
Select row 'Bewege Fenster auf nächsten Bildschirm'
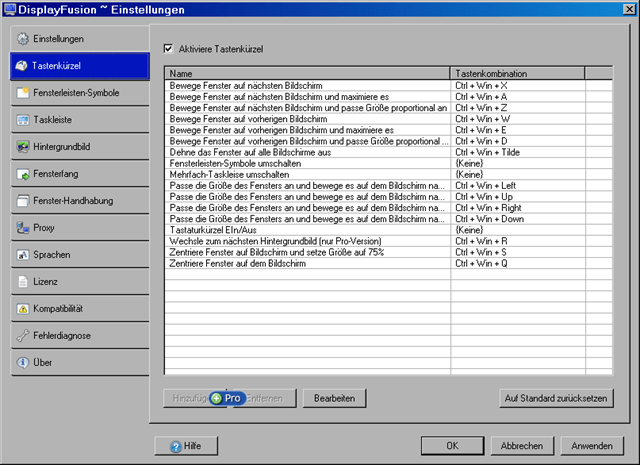coord(389,86)
